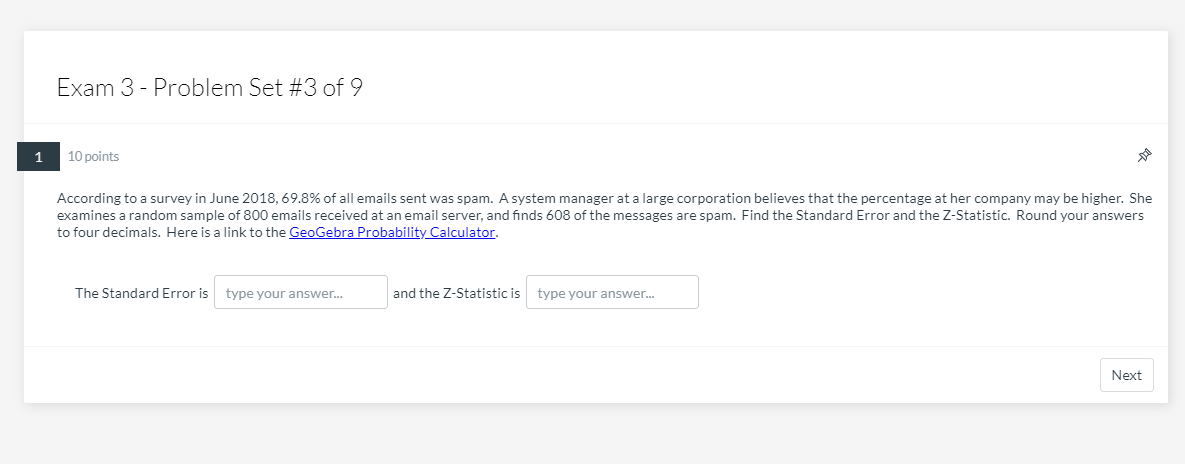Click the exam title heading
Image resolution: width=1185 pixels, height=464 pixels.
[210, 88]
